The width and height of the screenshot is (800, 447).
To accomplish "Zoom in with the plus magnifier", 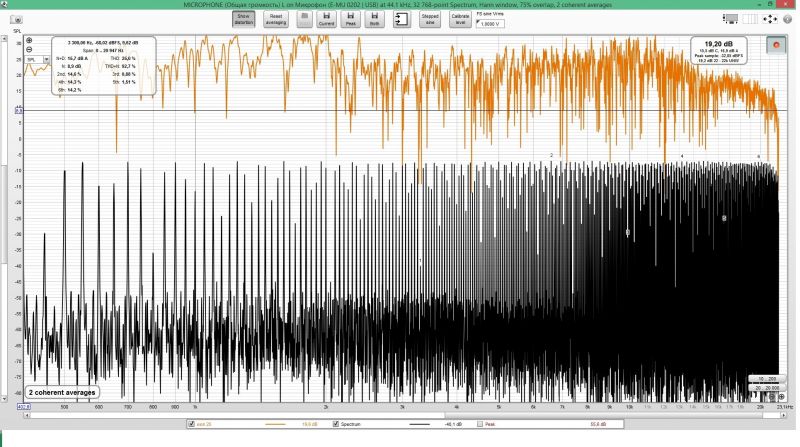I will (29, 41).
